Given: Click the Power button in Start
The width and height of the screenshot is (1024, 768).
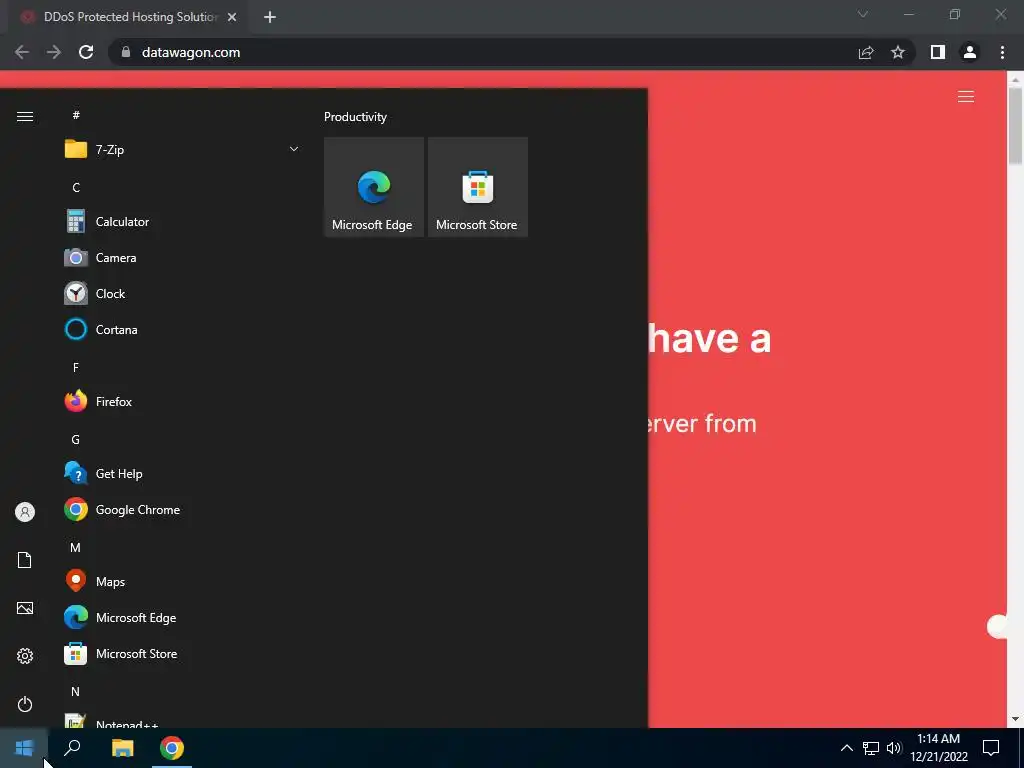Looking at the screenshot, I should [x=25, y=704].
